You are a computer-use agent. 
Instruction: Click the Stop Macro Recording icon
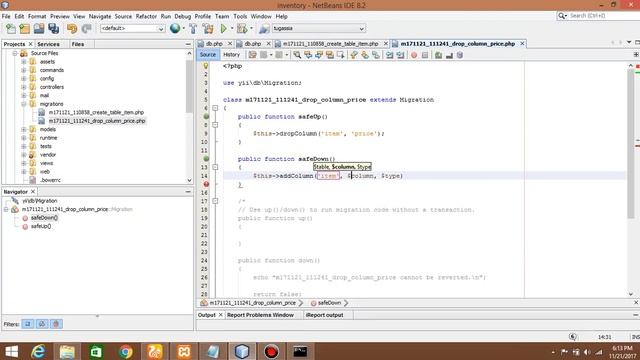pyautogui.click(x=425, y=55)
